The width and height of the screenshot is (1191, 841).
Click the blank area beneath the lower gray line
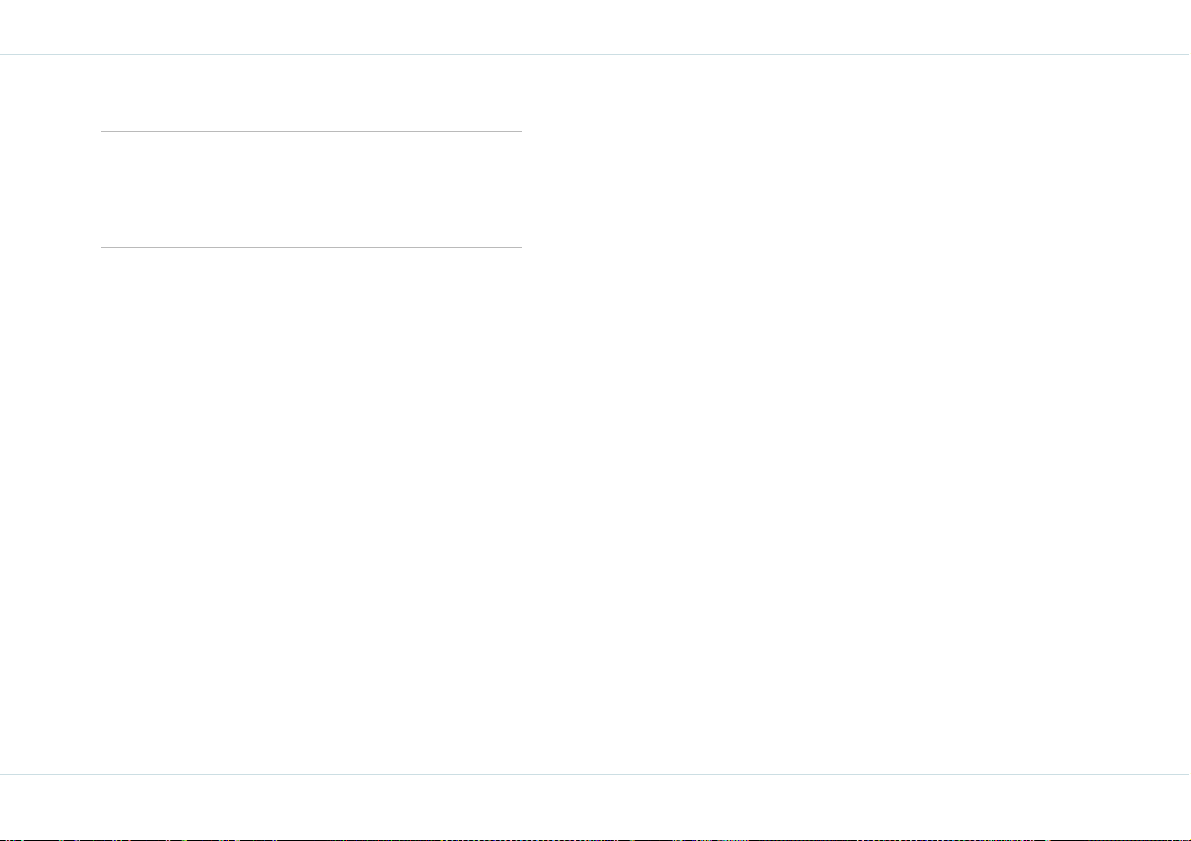tap(311, 509)
